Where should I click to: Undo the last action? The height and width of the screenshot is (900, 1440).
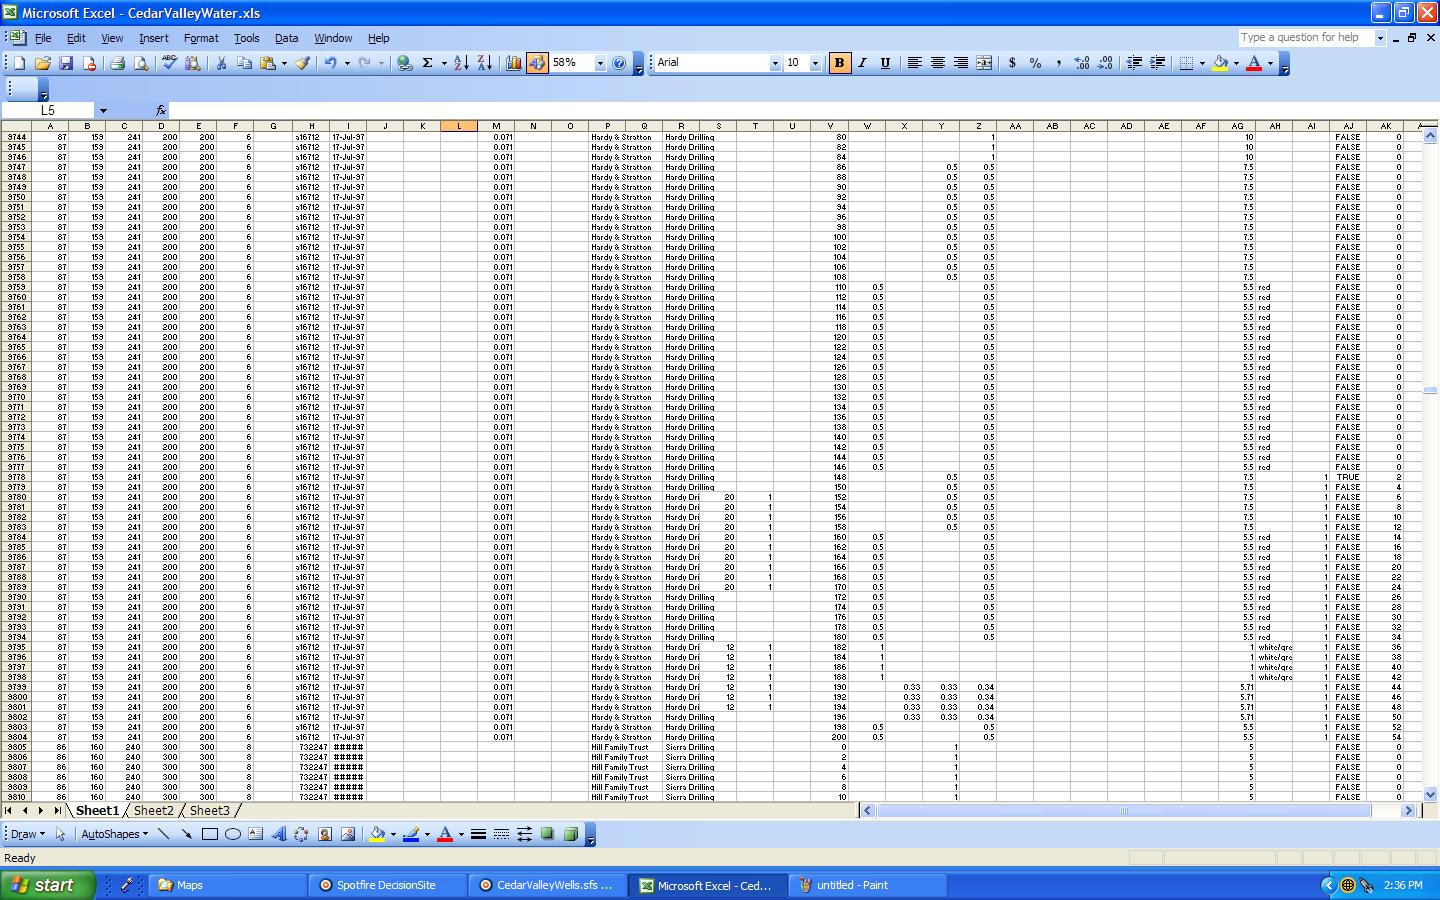[330, 63]
